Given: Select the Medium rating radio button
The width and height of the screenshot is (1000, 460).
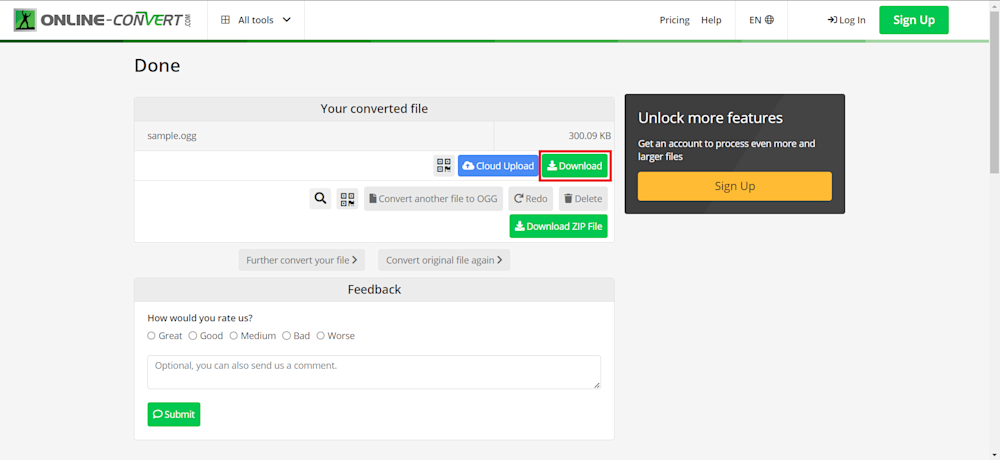Looking at the screenshot, I should tap(233, 336).
